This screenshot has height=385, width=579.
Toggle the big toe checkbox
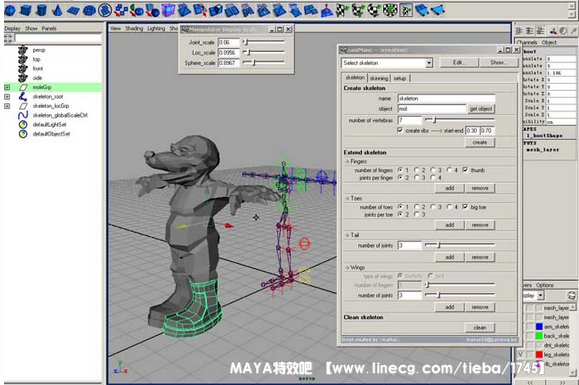coord(465,207)
